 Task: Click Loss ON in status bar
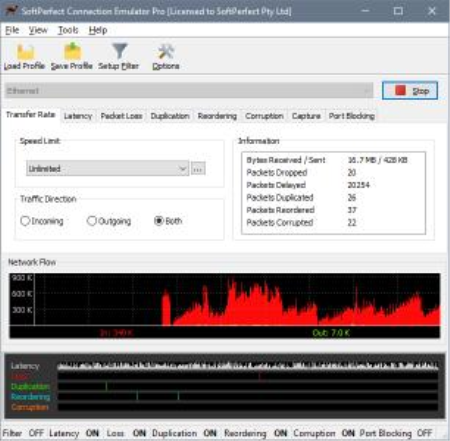tap(126, 433)
